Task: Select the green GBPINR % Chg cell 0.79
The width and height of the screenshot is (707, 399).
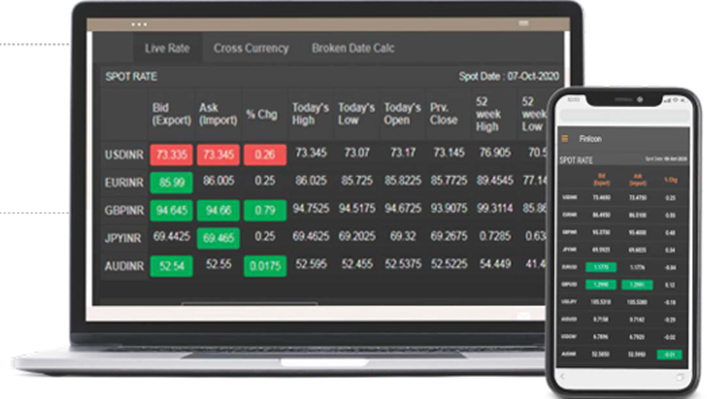Action: [265, 210]
